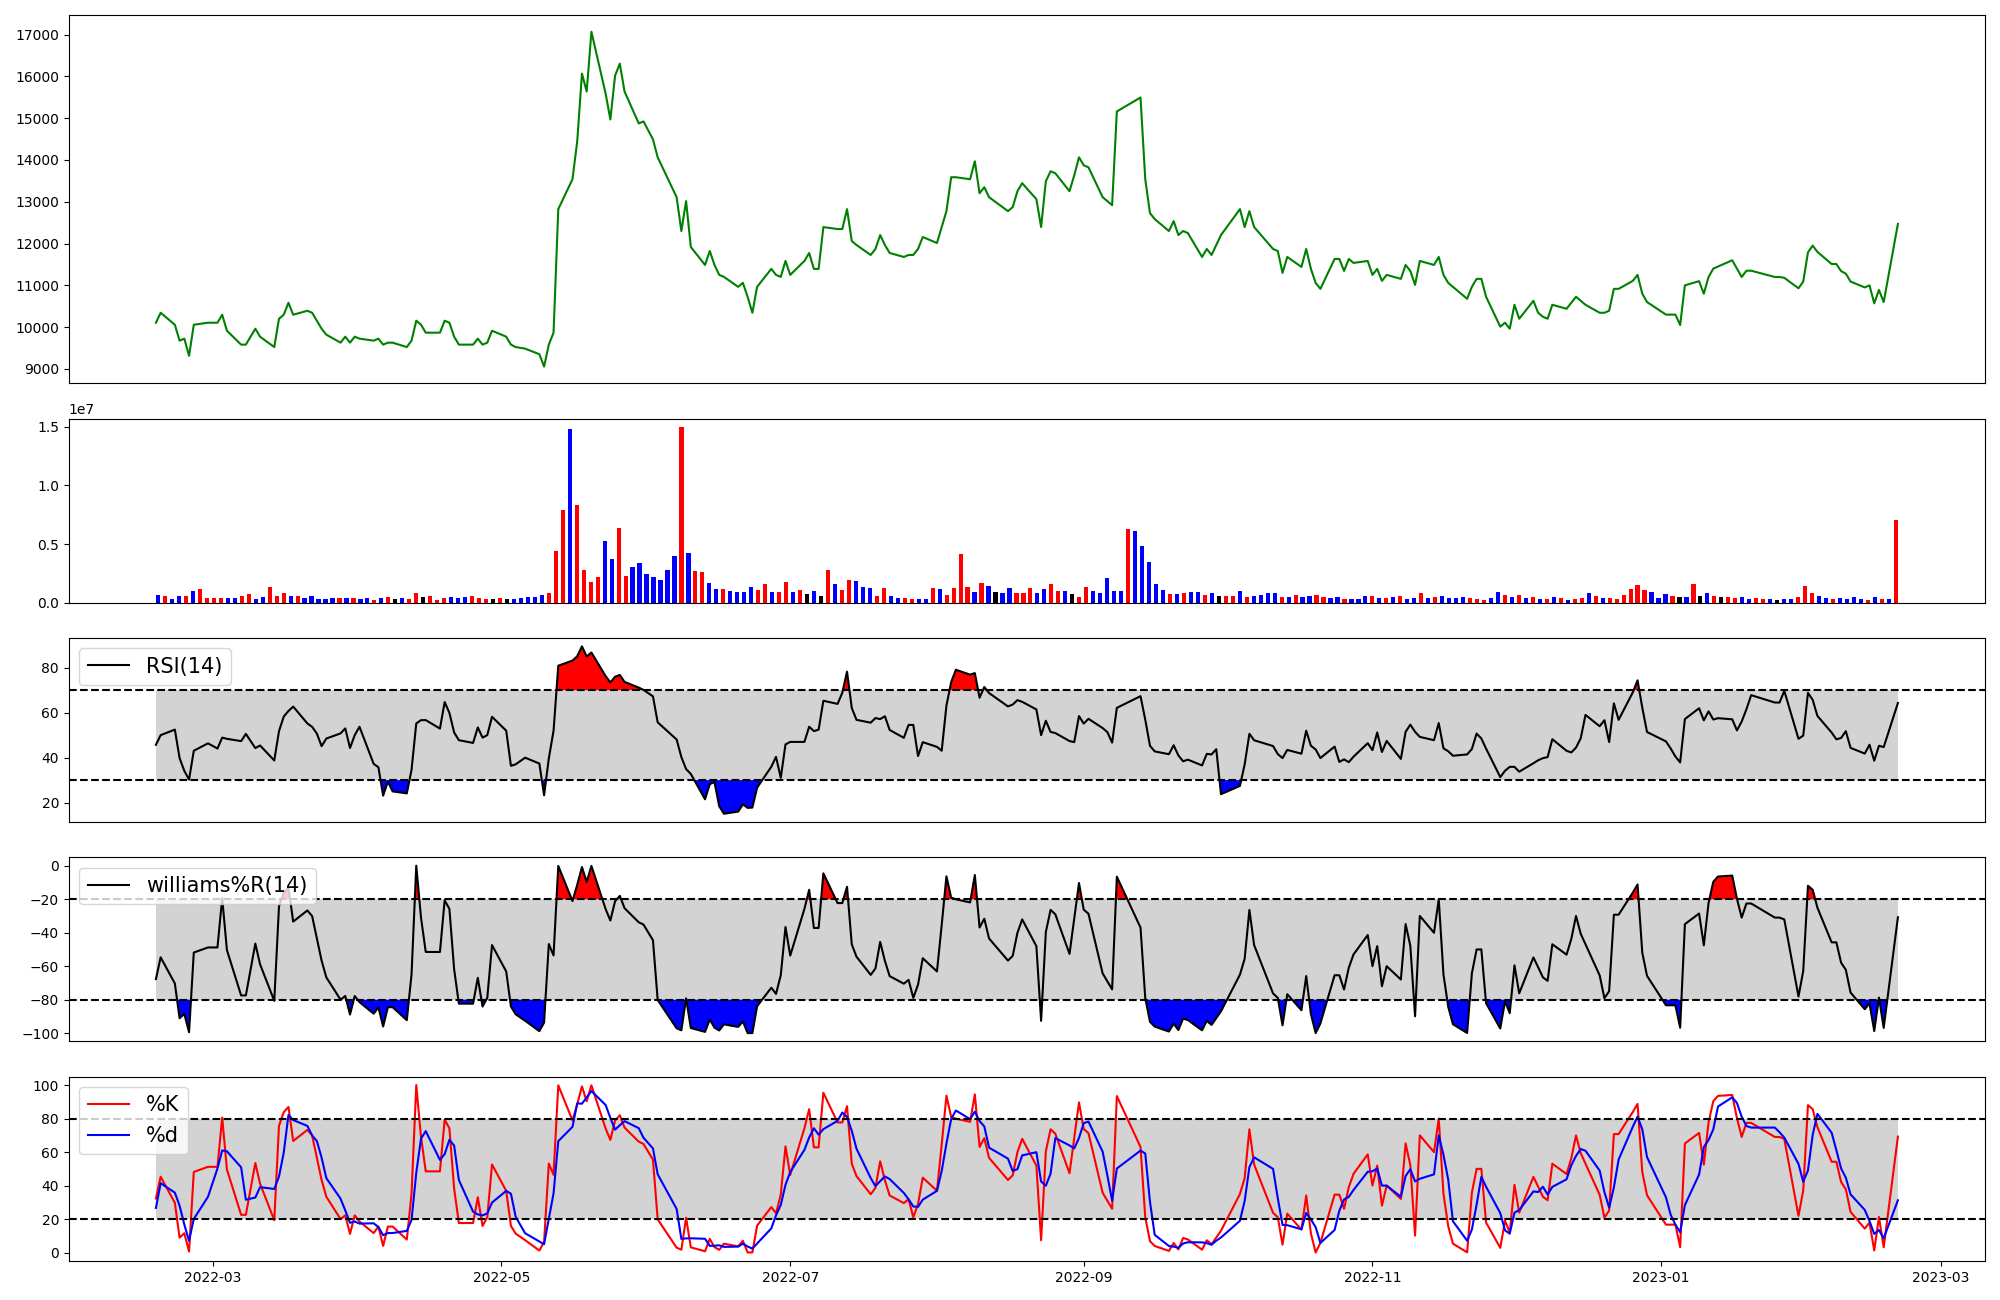Click the black RSI(14) legend line swatch
The image size is (2000, 1300).
pos(110,666)
